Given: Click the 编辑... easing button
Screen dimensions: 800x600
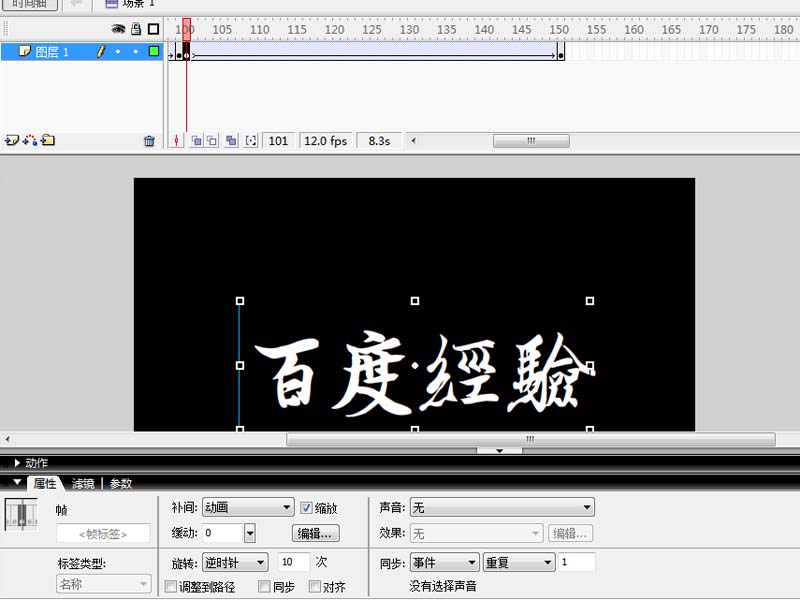Looking at the screenshot, I should (x=315, y=534).
